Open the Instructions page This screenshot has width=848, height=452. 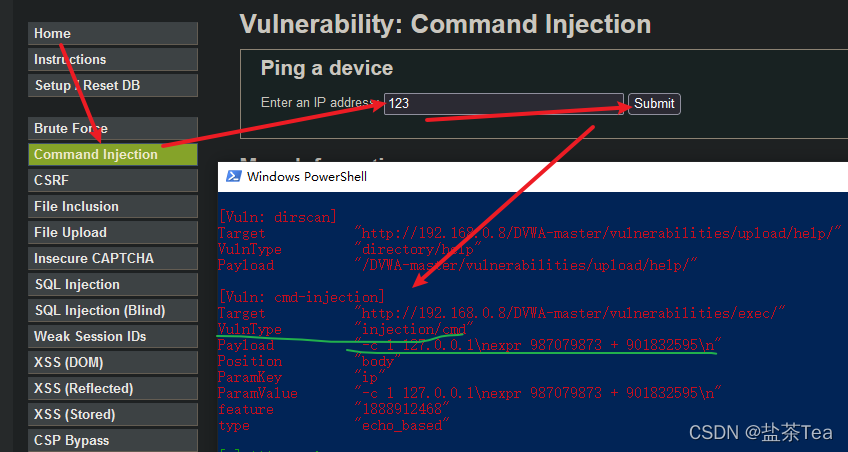click(x=113, y=59)
